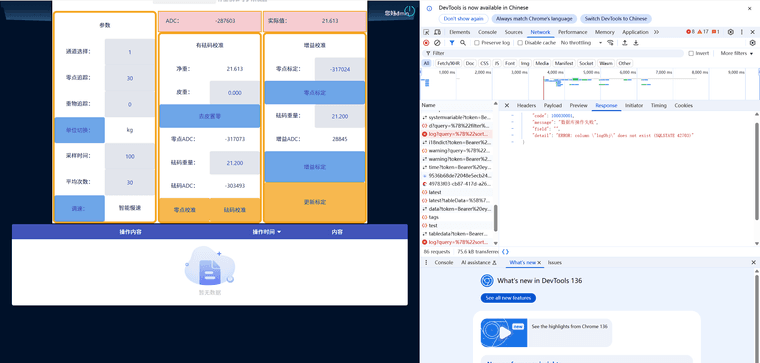Click the red record network log icon
The width and height of the screenshot is (760, 363).
[x=426, y=43]
